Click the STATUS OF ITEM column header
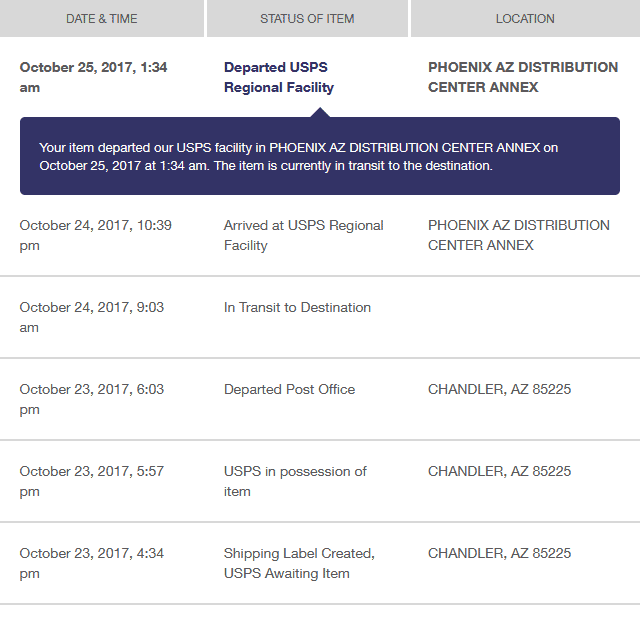This screenshot has width=640, height=640. (307, 18)
